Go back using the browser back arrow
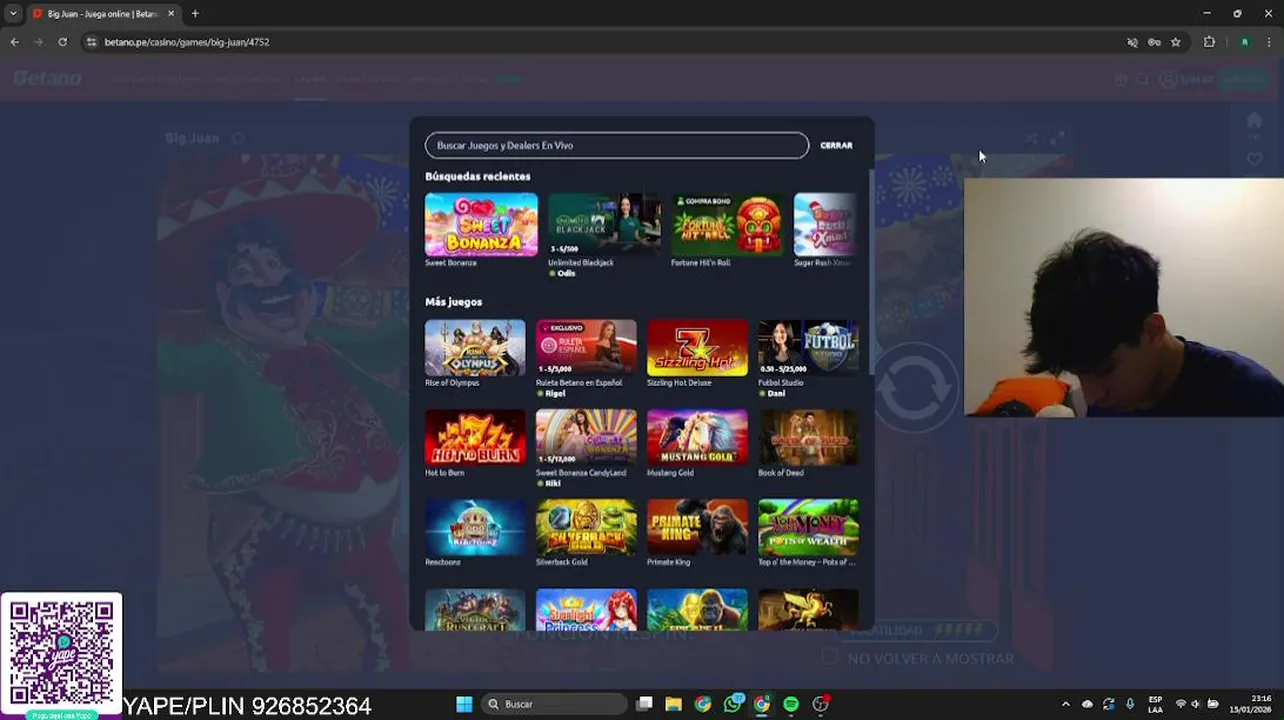This screenshot has height=720, width=1284. pyautogui.click(x=14, y=42)
